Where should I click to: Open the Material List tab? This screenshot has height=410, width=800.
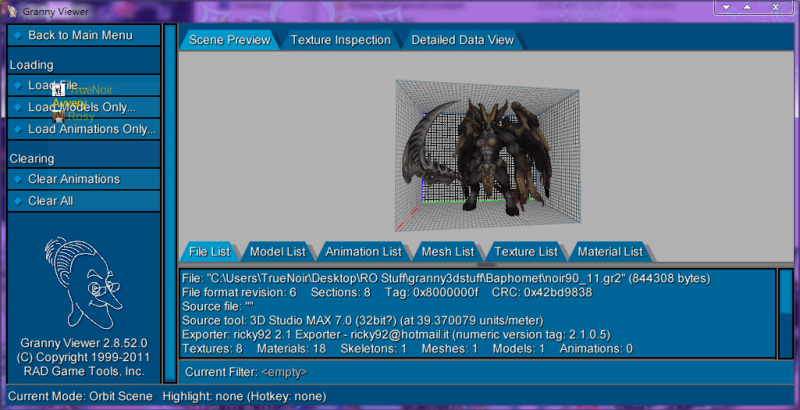pyautogui.click(x=610, y=251)
